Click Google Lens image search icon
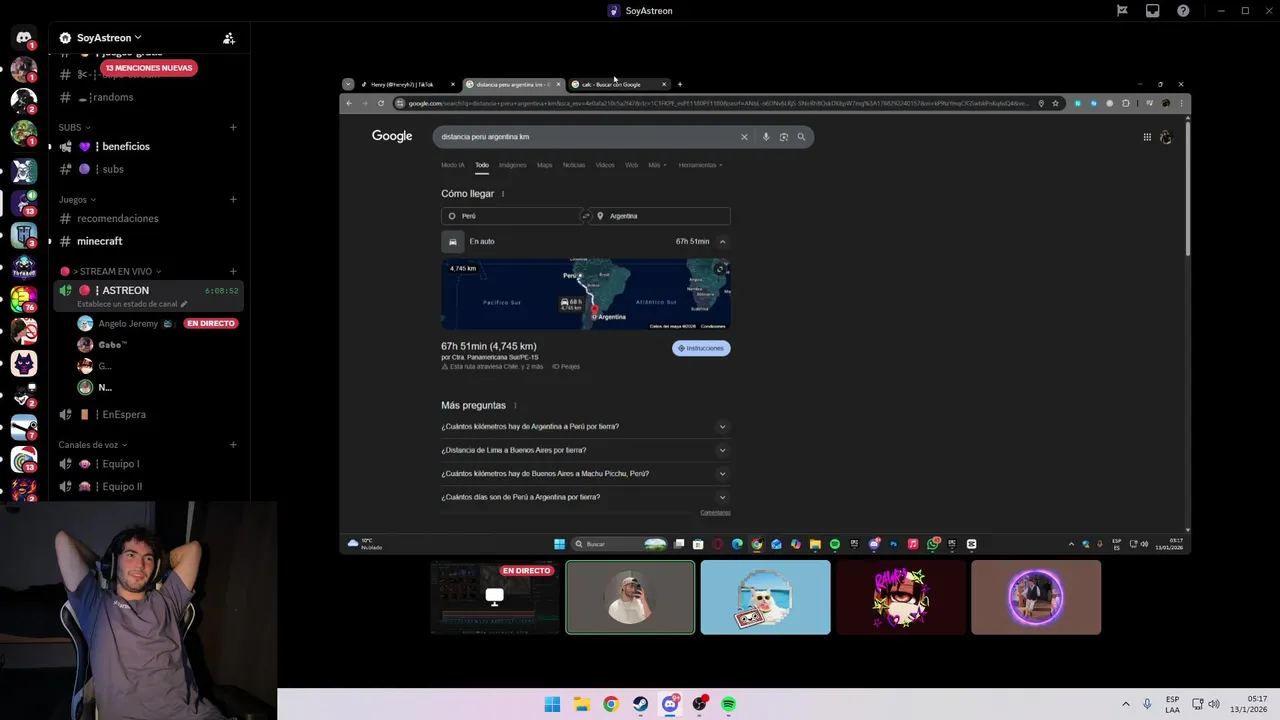Image resolution: width=1280 pixels, height=720 pixels. click(784, 137)
